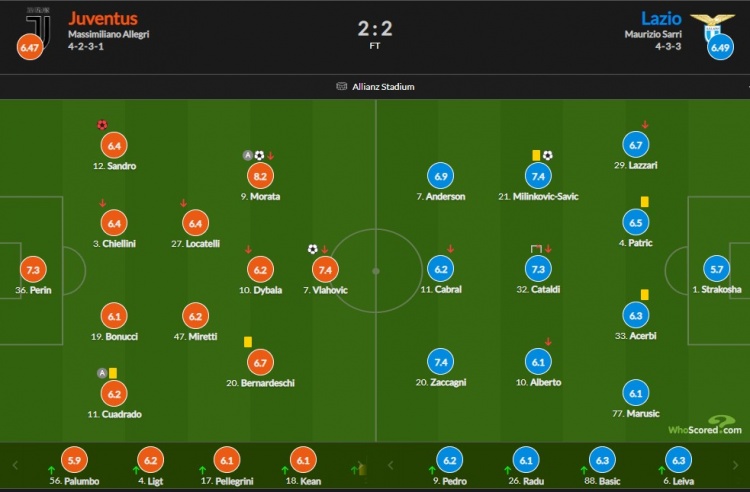Click the Juventus club crest
750x492 pixels.
tap(38, 26)
